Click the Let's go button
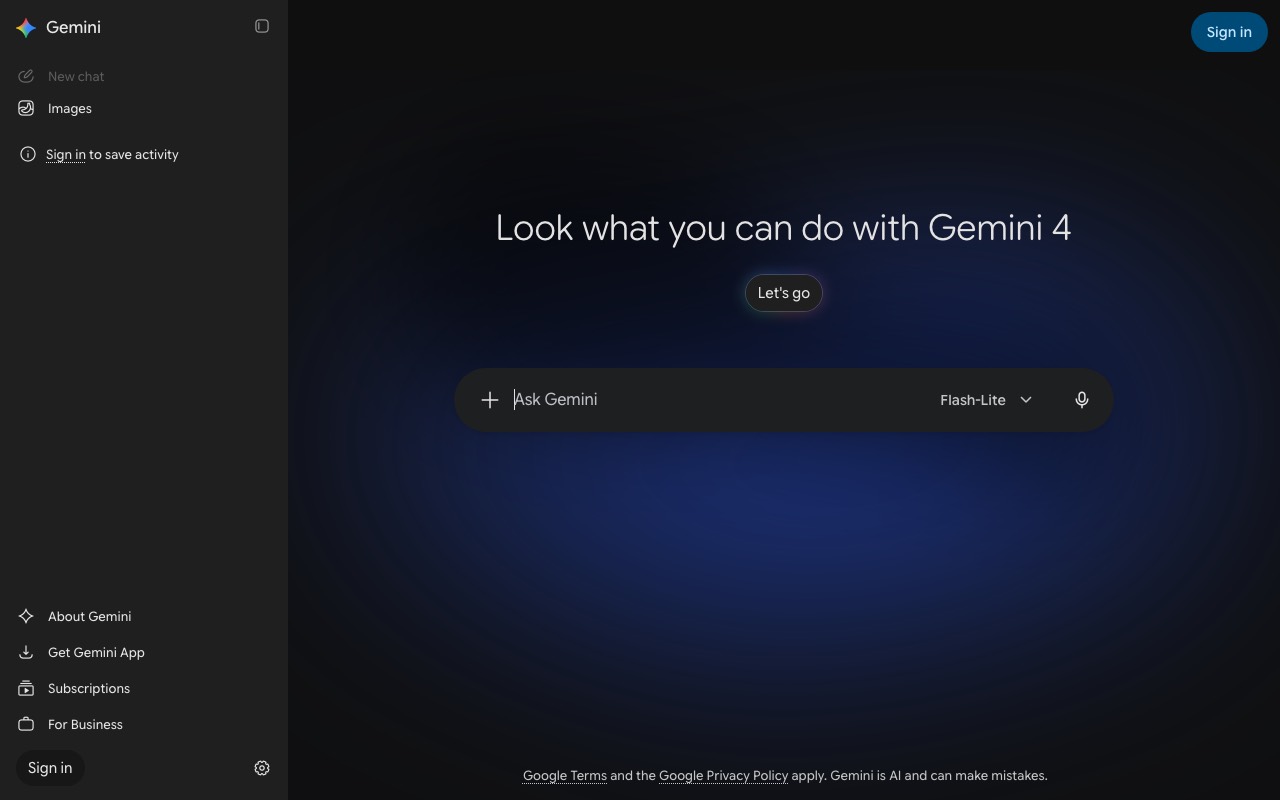The width and height of the screenshot is (1280, 800). click(x=784, y=293)
